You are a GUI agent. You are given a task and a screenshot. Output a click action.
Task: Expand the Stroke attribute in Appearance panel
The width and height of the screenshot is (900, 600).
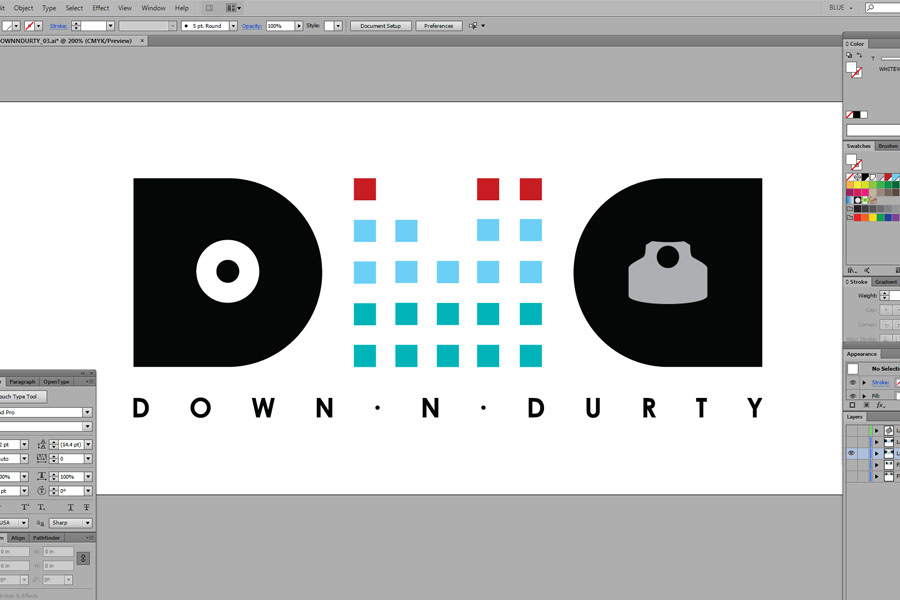pos(864,382)
